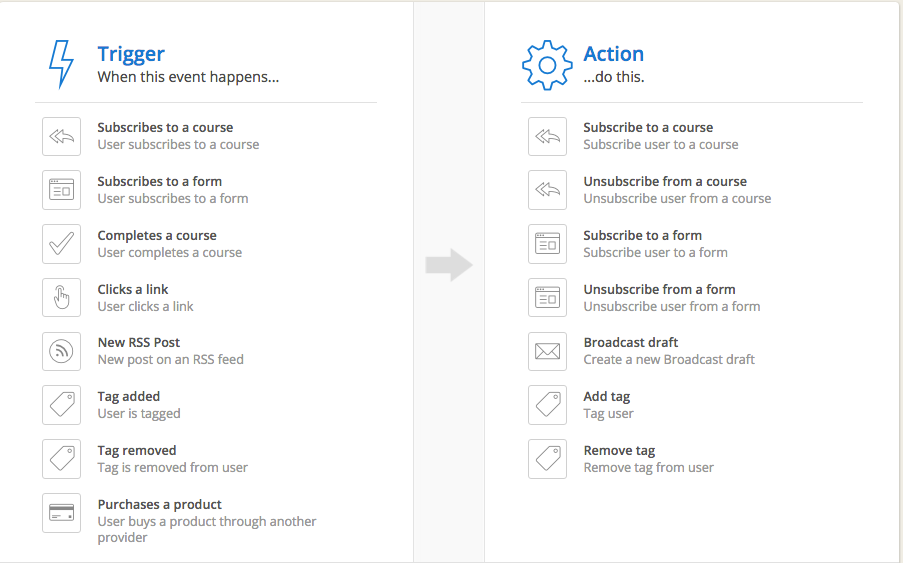Choose the New RSS Post trigger label

tap(139, 343)
